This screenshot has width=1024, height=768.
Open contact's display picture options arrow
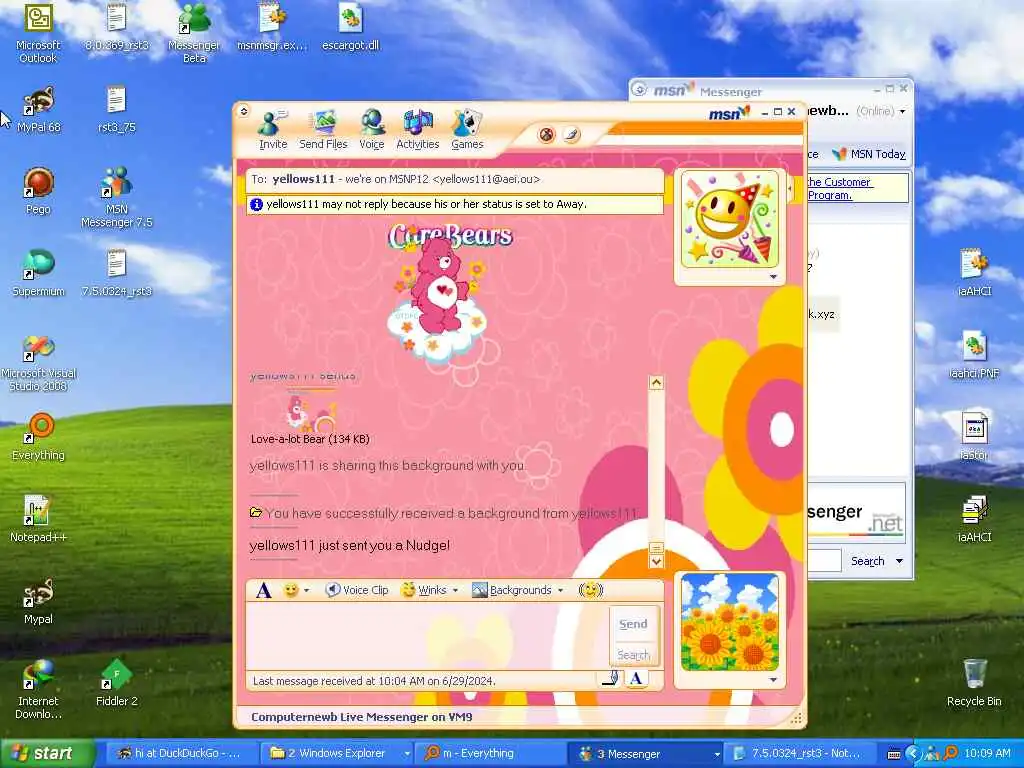click(773, 277)
